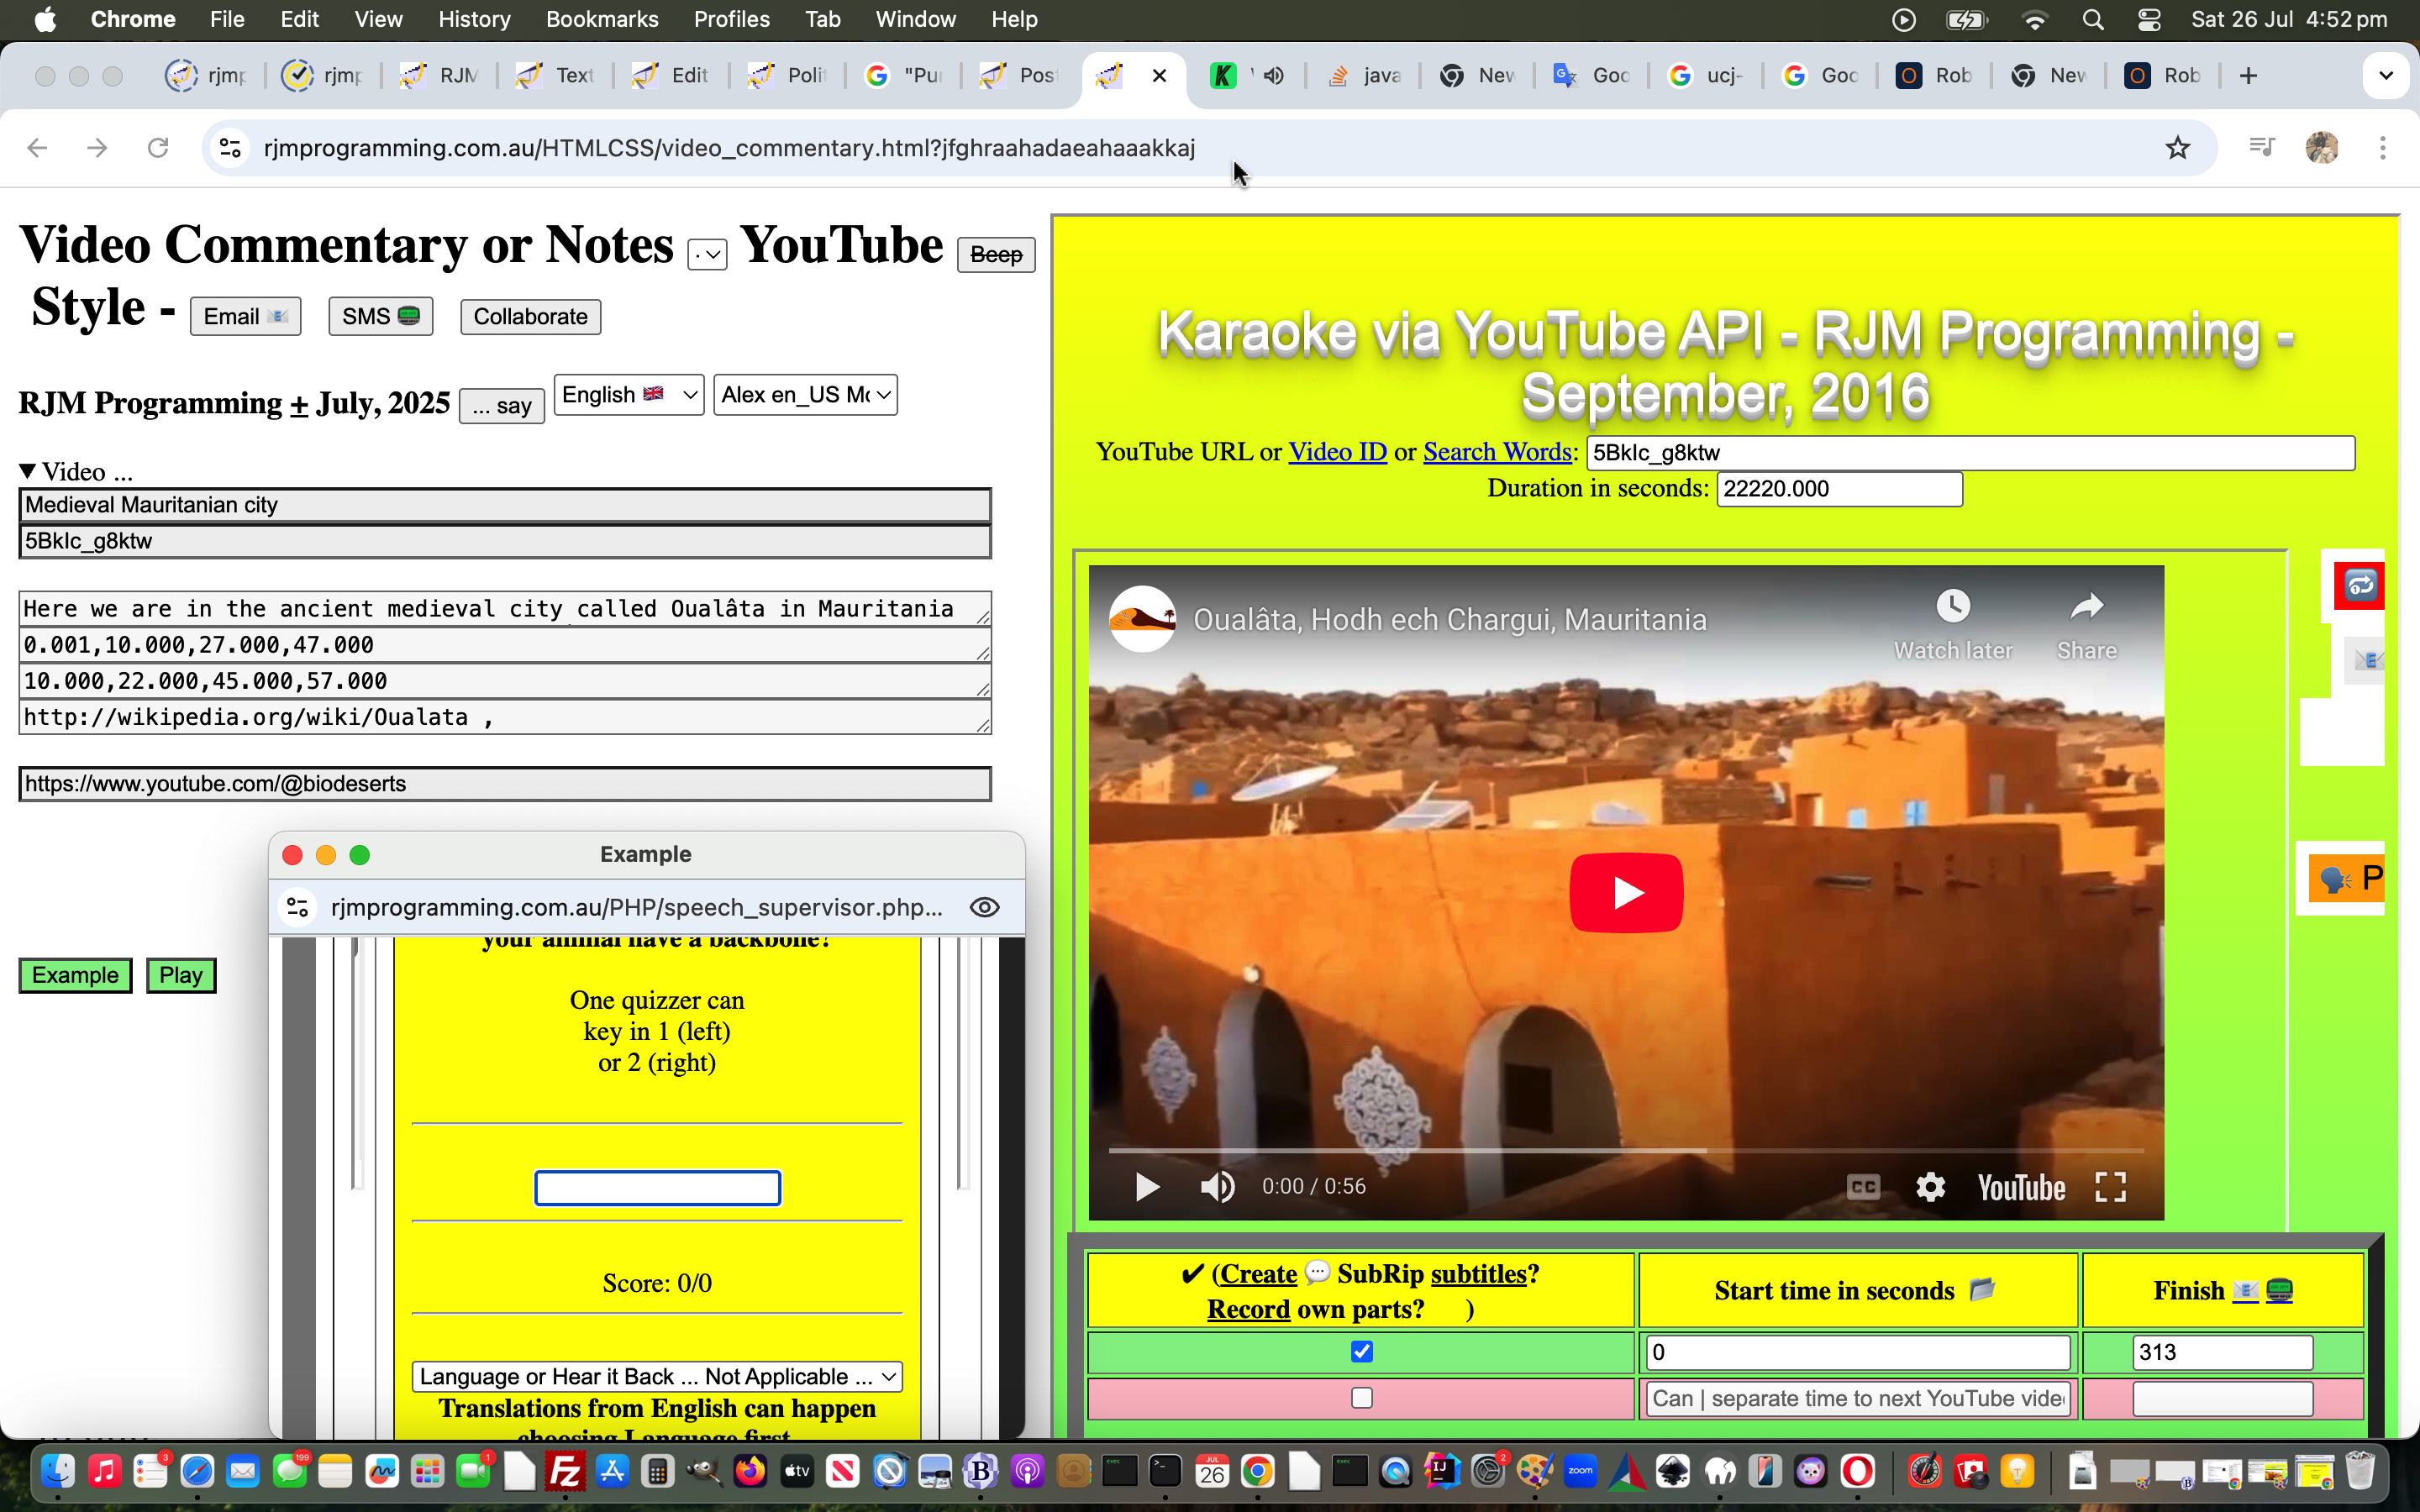Open the small title dropdown before YouTube
Image resolution: width=2420 pixels, height=1512 pixels.
pos(707,255)
